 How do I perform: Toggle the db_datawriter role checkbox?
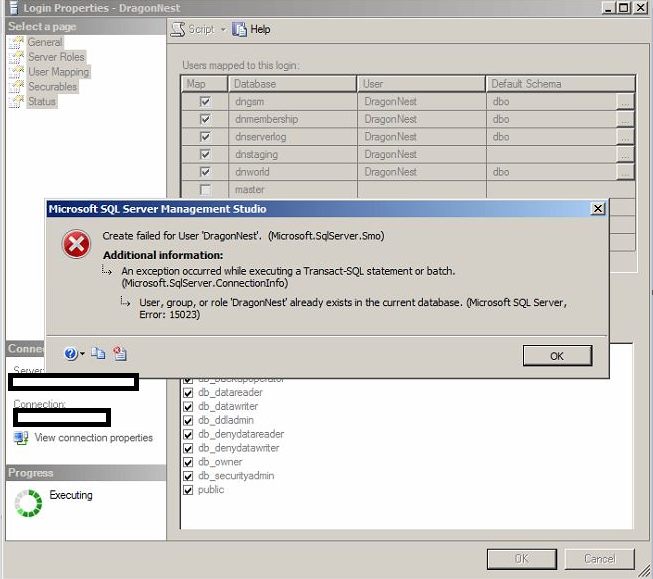point(188,407)
